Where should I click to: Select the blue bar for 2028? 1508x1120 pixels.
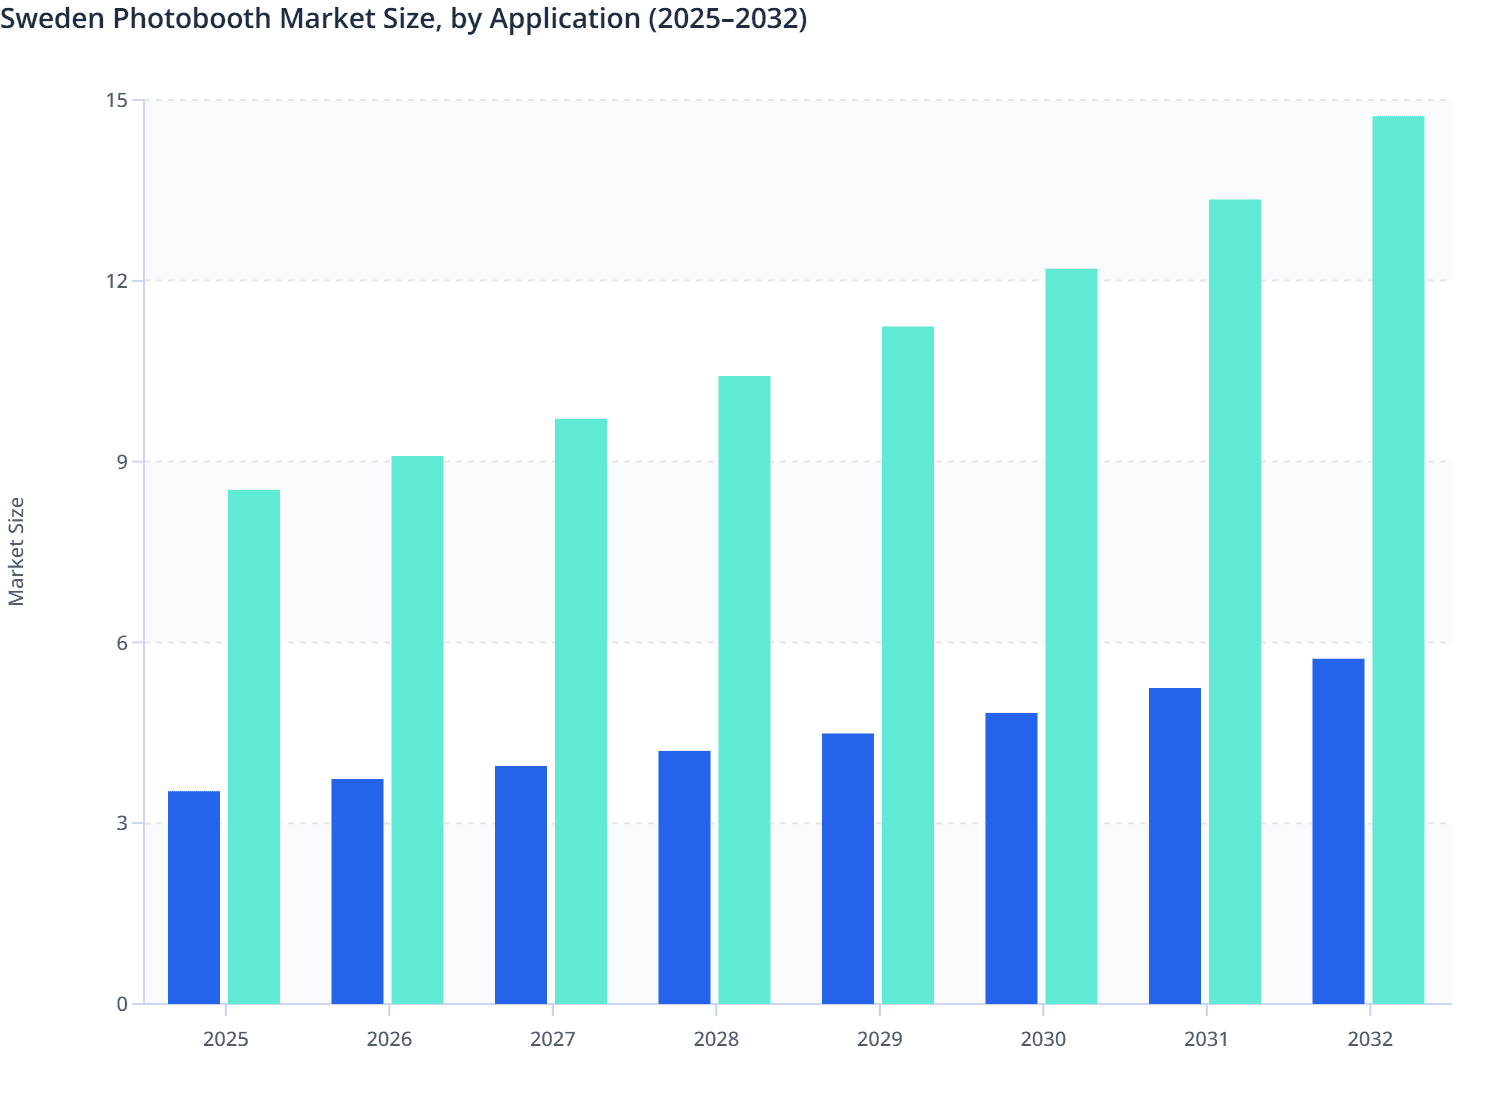(x=686, y=875)
